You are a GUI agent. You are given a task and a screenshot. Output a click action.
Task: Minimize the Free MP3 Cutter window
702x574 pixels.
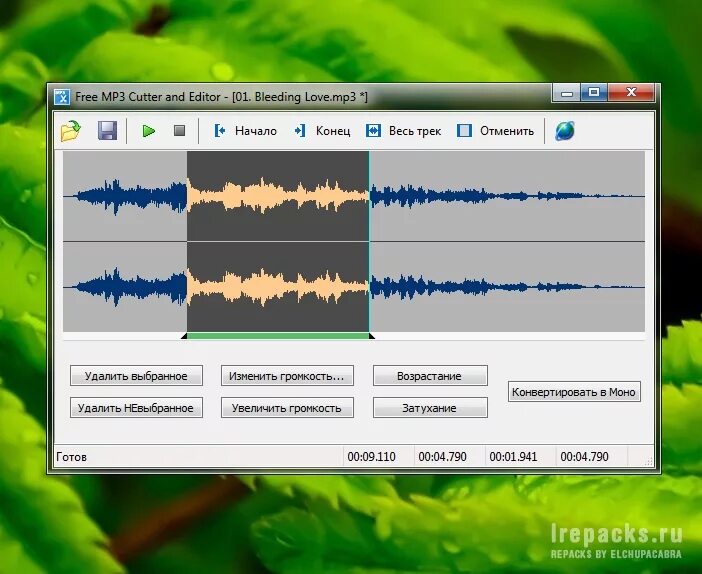point(567,93)
